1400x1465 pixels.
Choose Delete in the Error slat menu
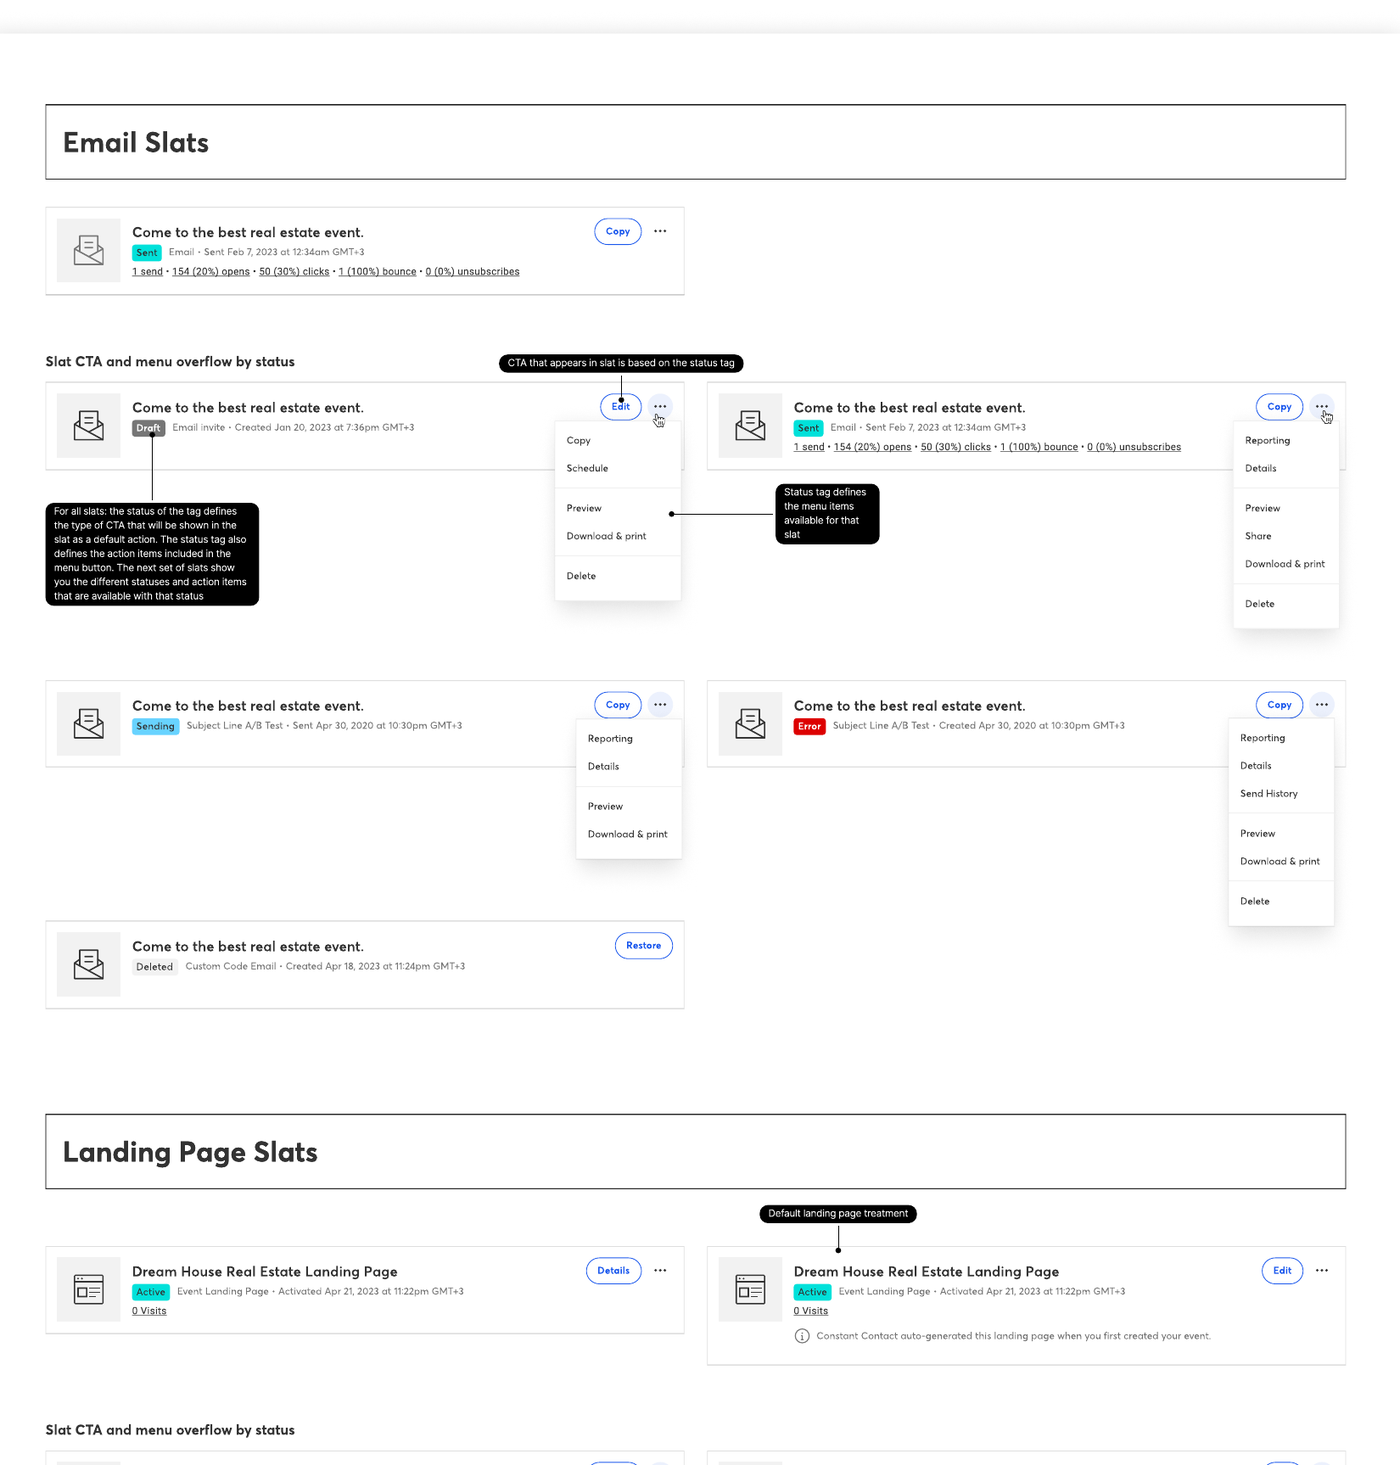1255,901
